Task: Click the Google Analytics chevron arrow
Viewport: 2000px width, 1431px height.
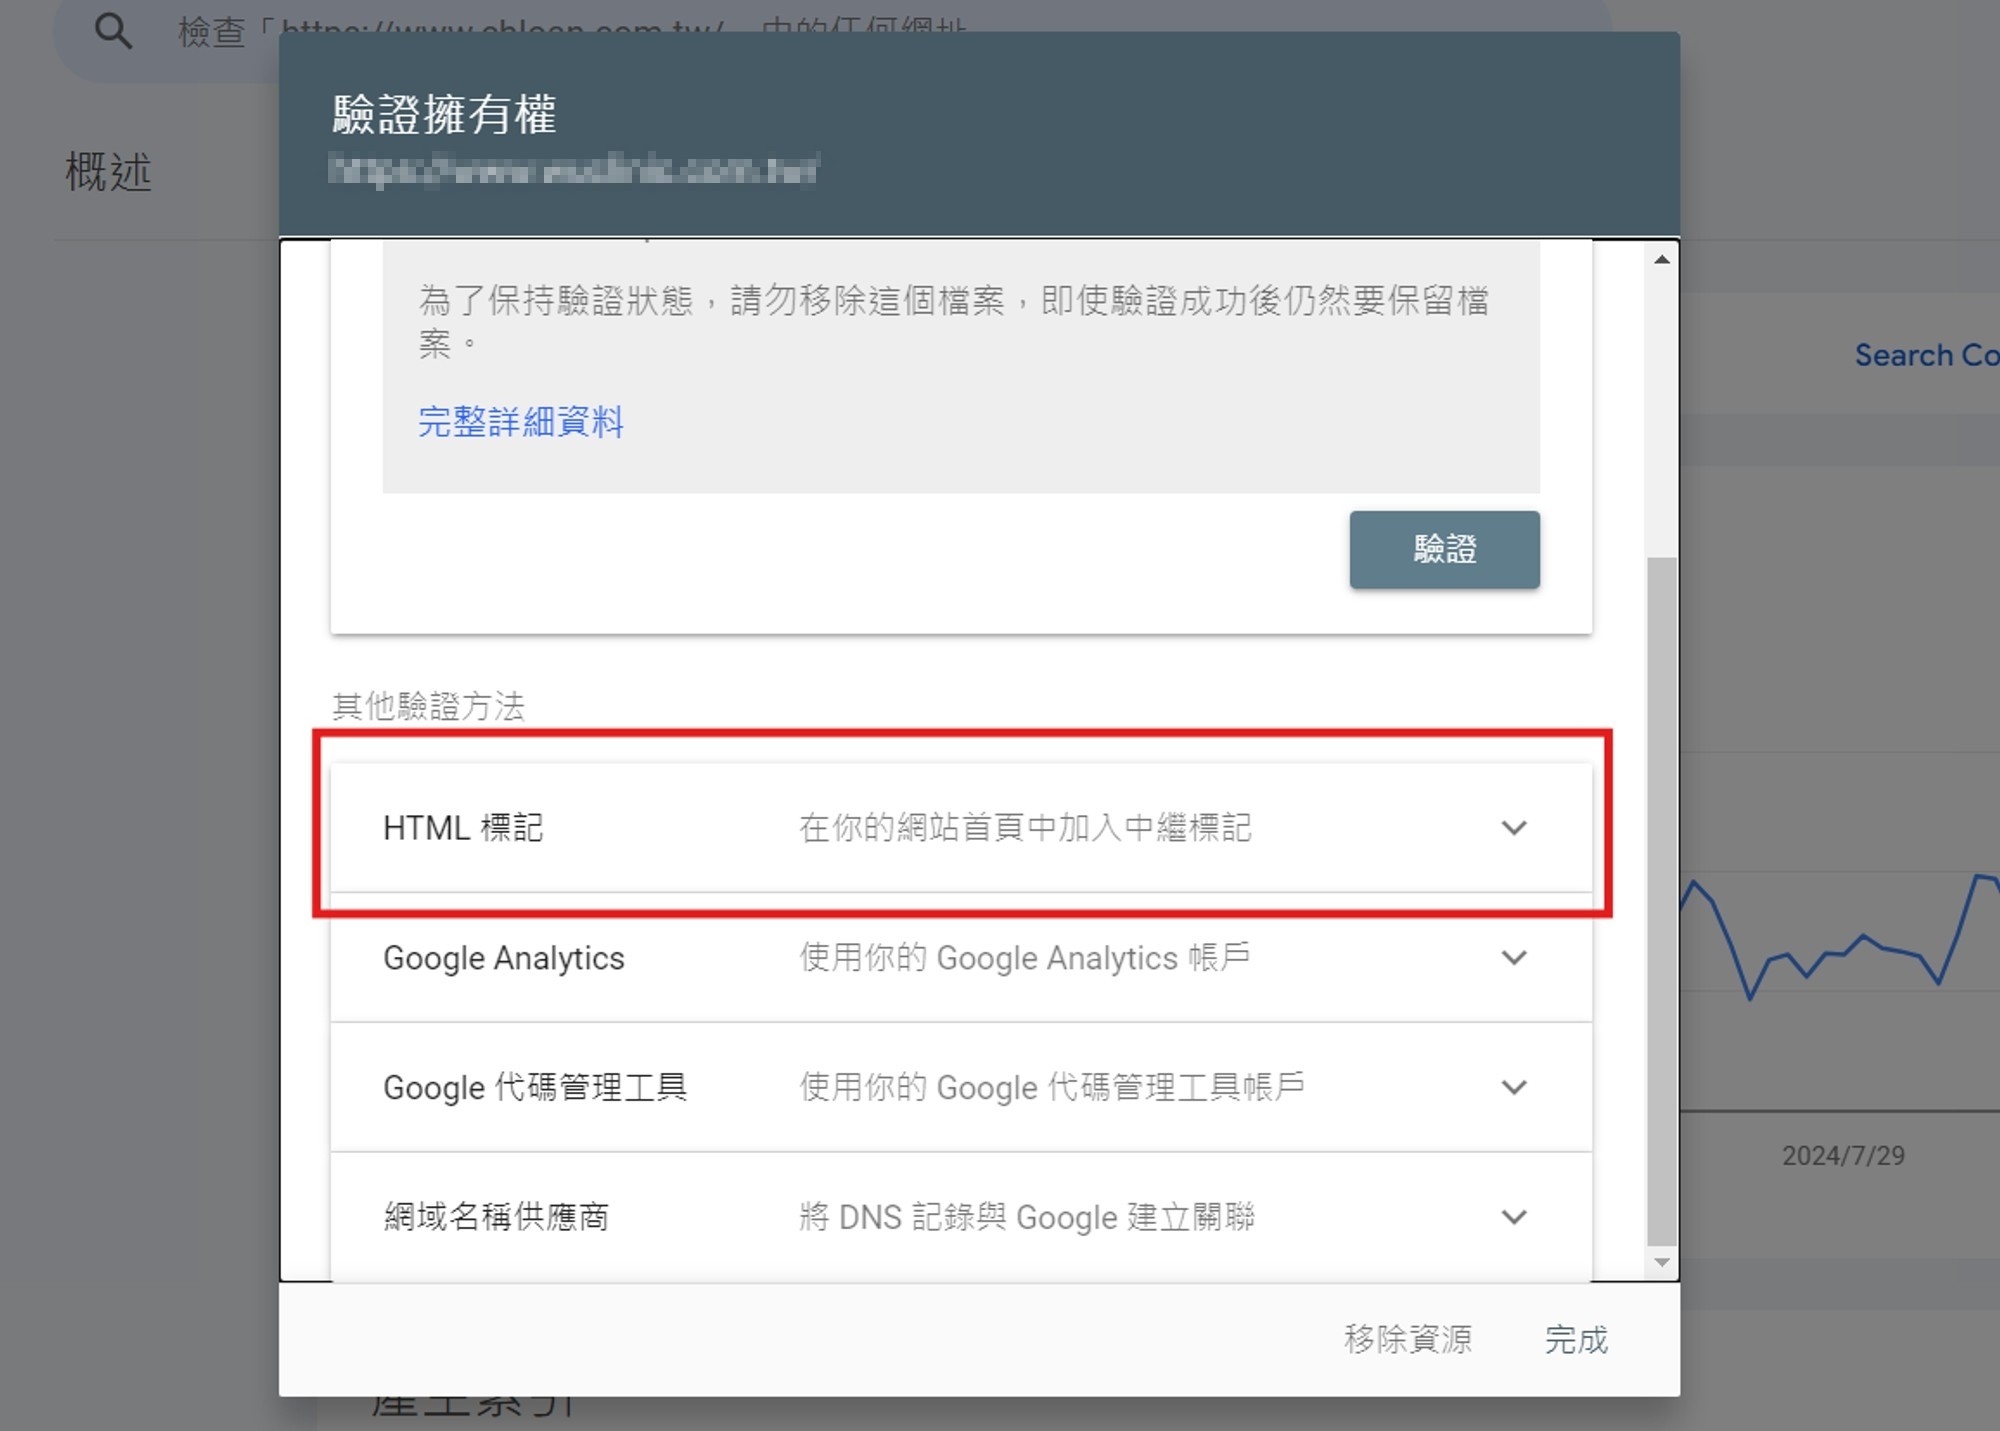Action: coord(1514,958)
